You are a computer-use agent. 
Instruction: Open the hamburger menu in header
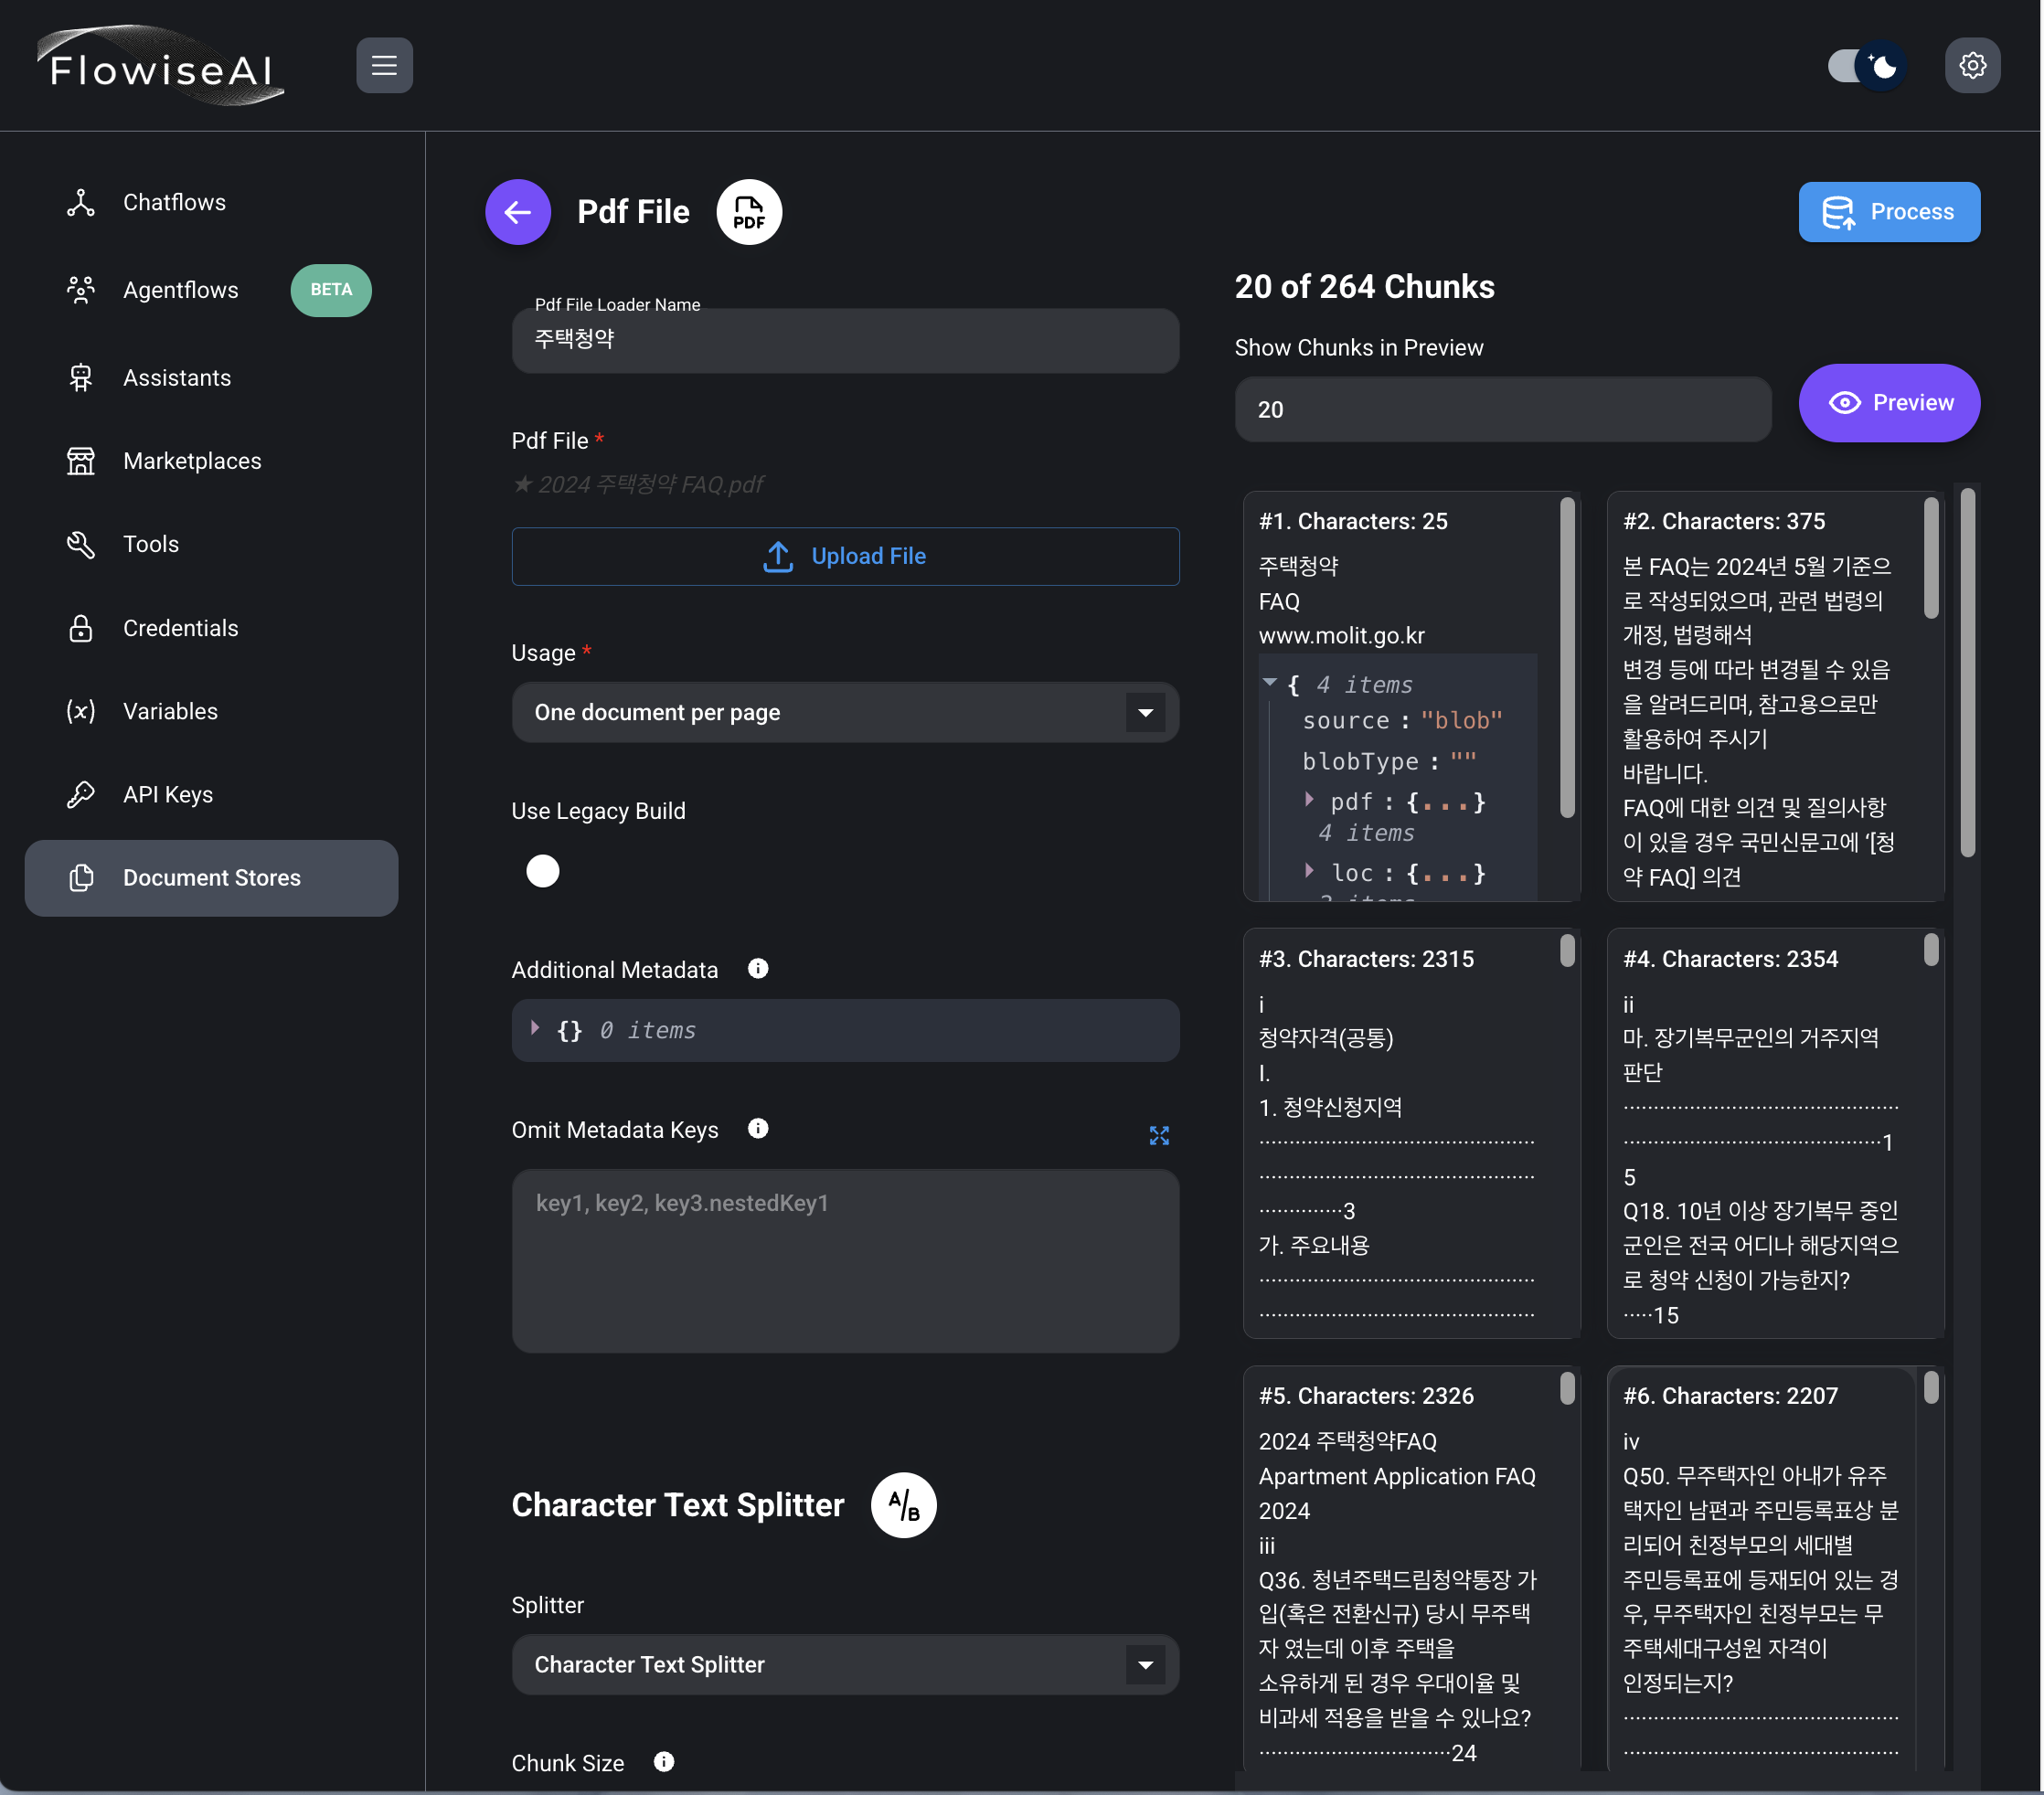pyautogui.click(x=384, y=66)
